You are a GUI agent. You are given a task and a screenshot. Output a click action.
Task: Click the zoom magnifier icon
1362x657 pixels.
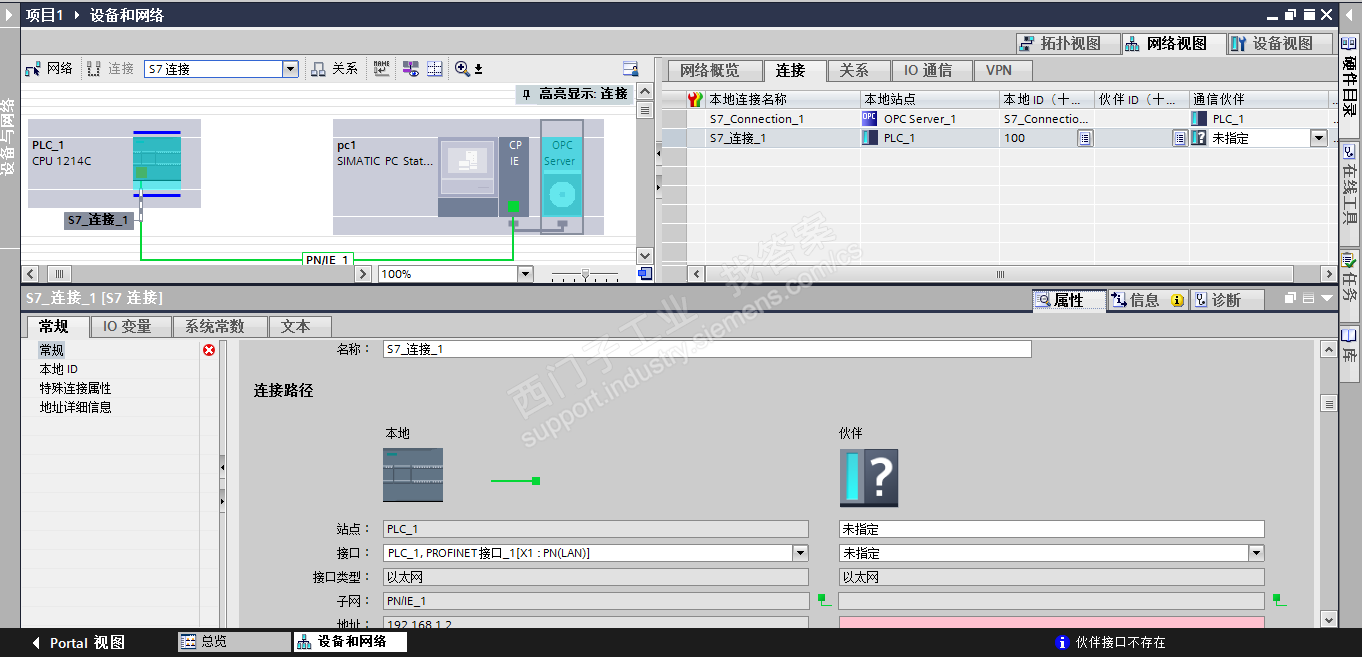tap(462, 68)
